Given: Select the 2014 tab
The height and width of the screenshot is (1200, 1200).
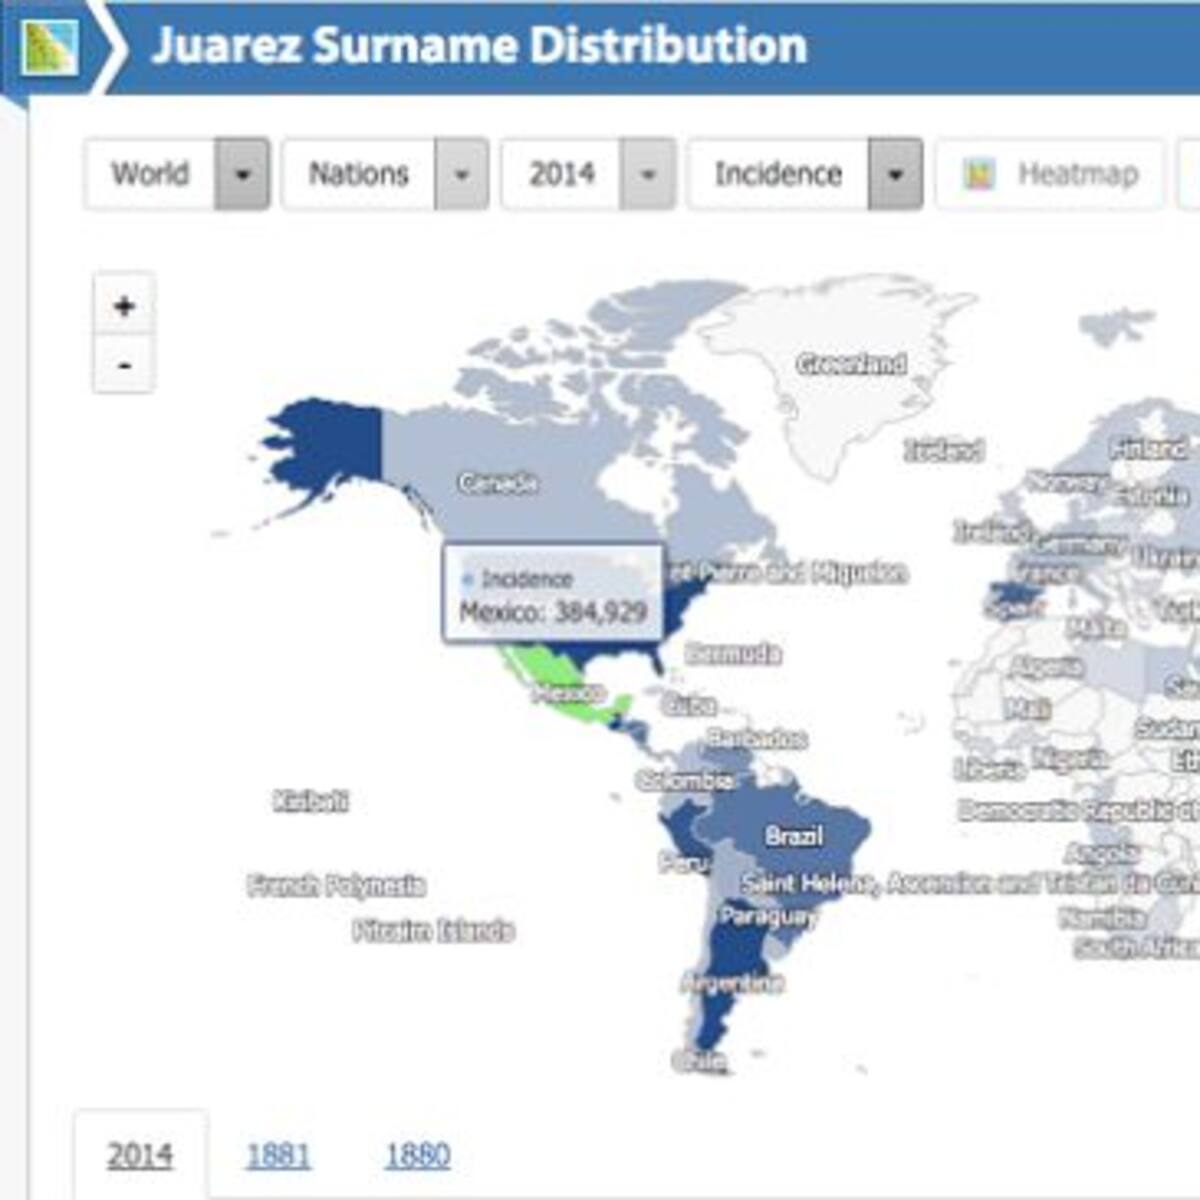Looking at the screenshot, I should pos(140,1155).
